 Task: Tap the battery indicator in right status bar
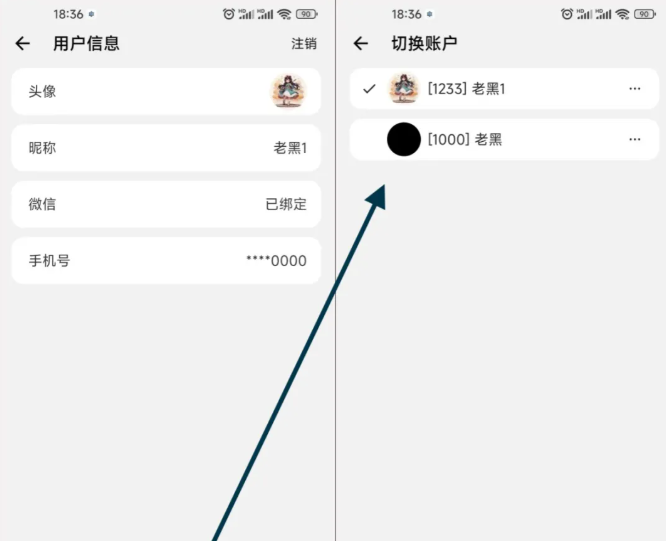[645, 14]
